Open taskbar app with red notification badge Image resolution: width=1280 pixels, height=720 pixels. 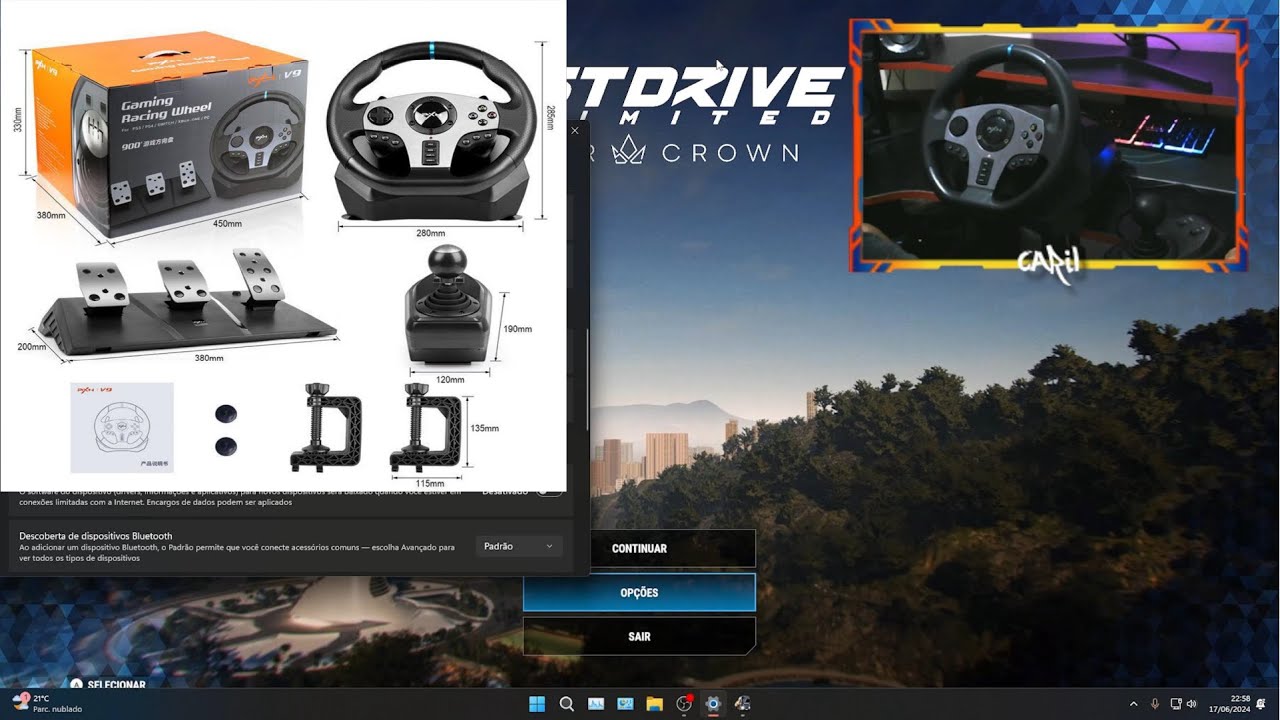tap(684, 704)
